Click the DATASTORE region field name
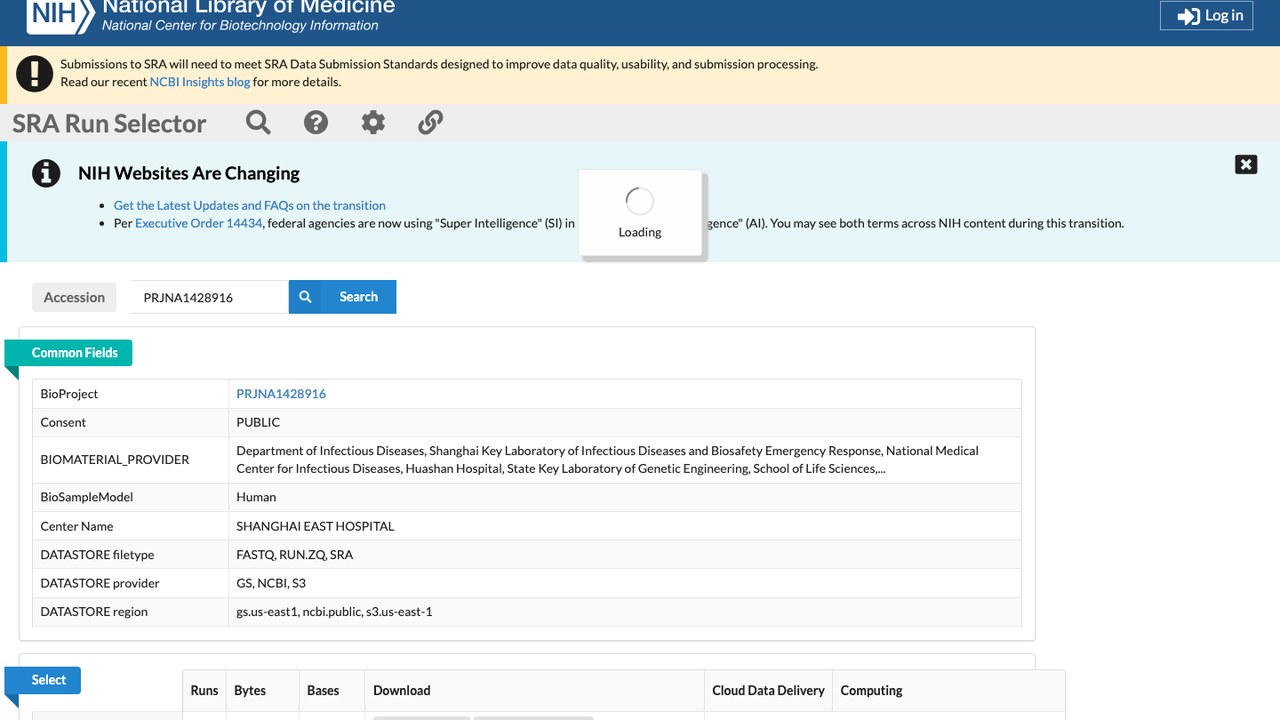The image size is (1280, 720). click(94, 612)
